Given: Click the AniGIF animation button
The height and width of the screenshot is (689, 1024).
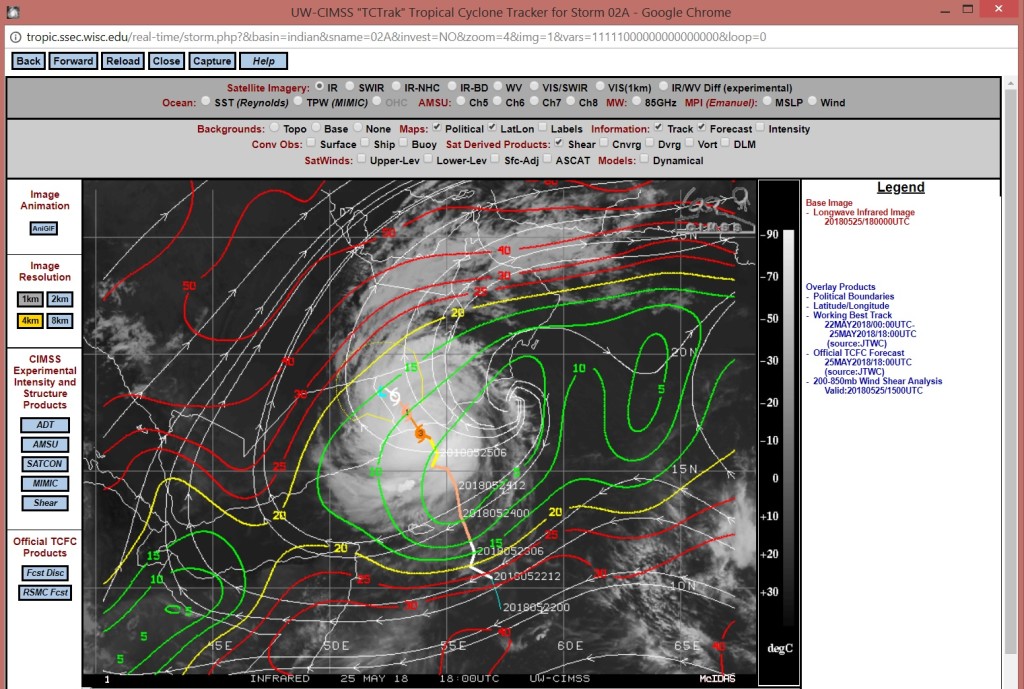Looking at the screenshot, I should [x=44, y=228].
